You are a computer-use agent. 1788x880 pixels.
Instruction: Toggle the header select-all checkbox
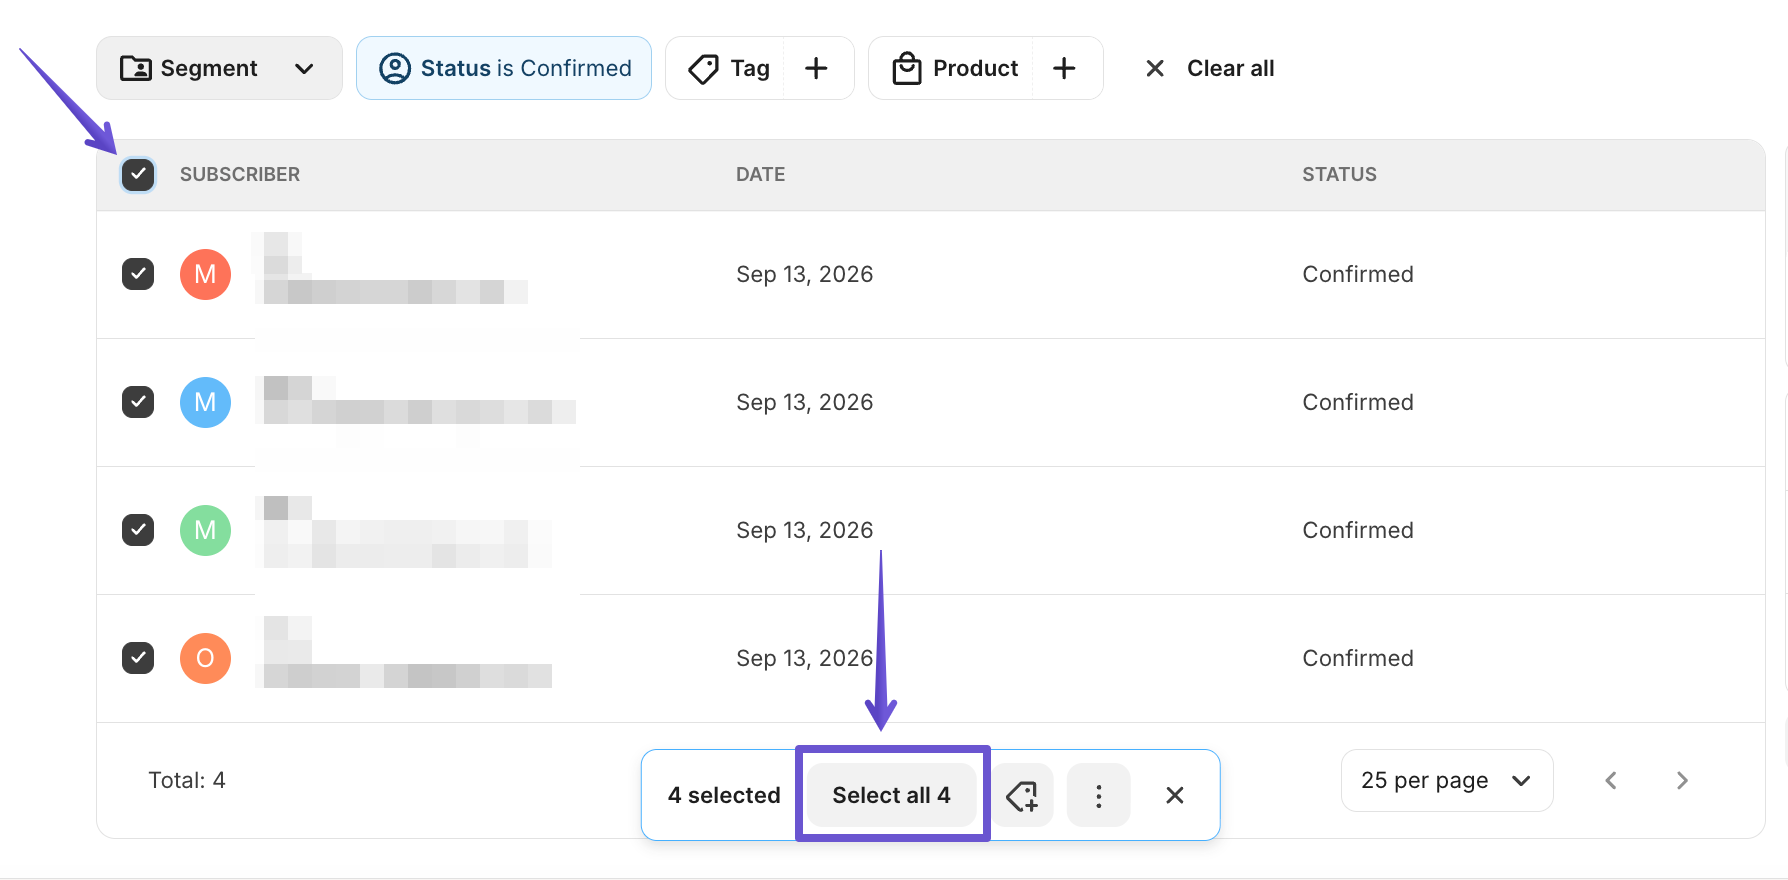tap(138, 174)
